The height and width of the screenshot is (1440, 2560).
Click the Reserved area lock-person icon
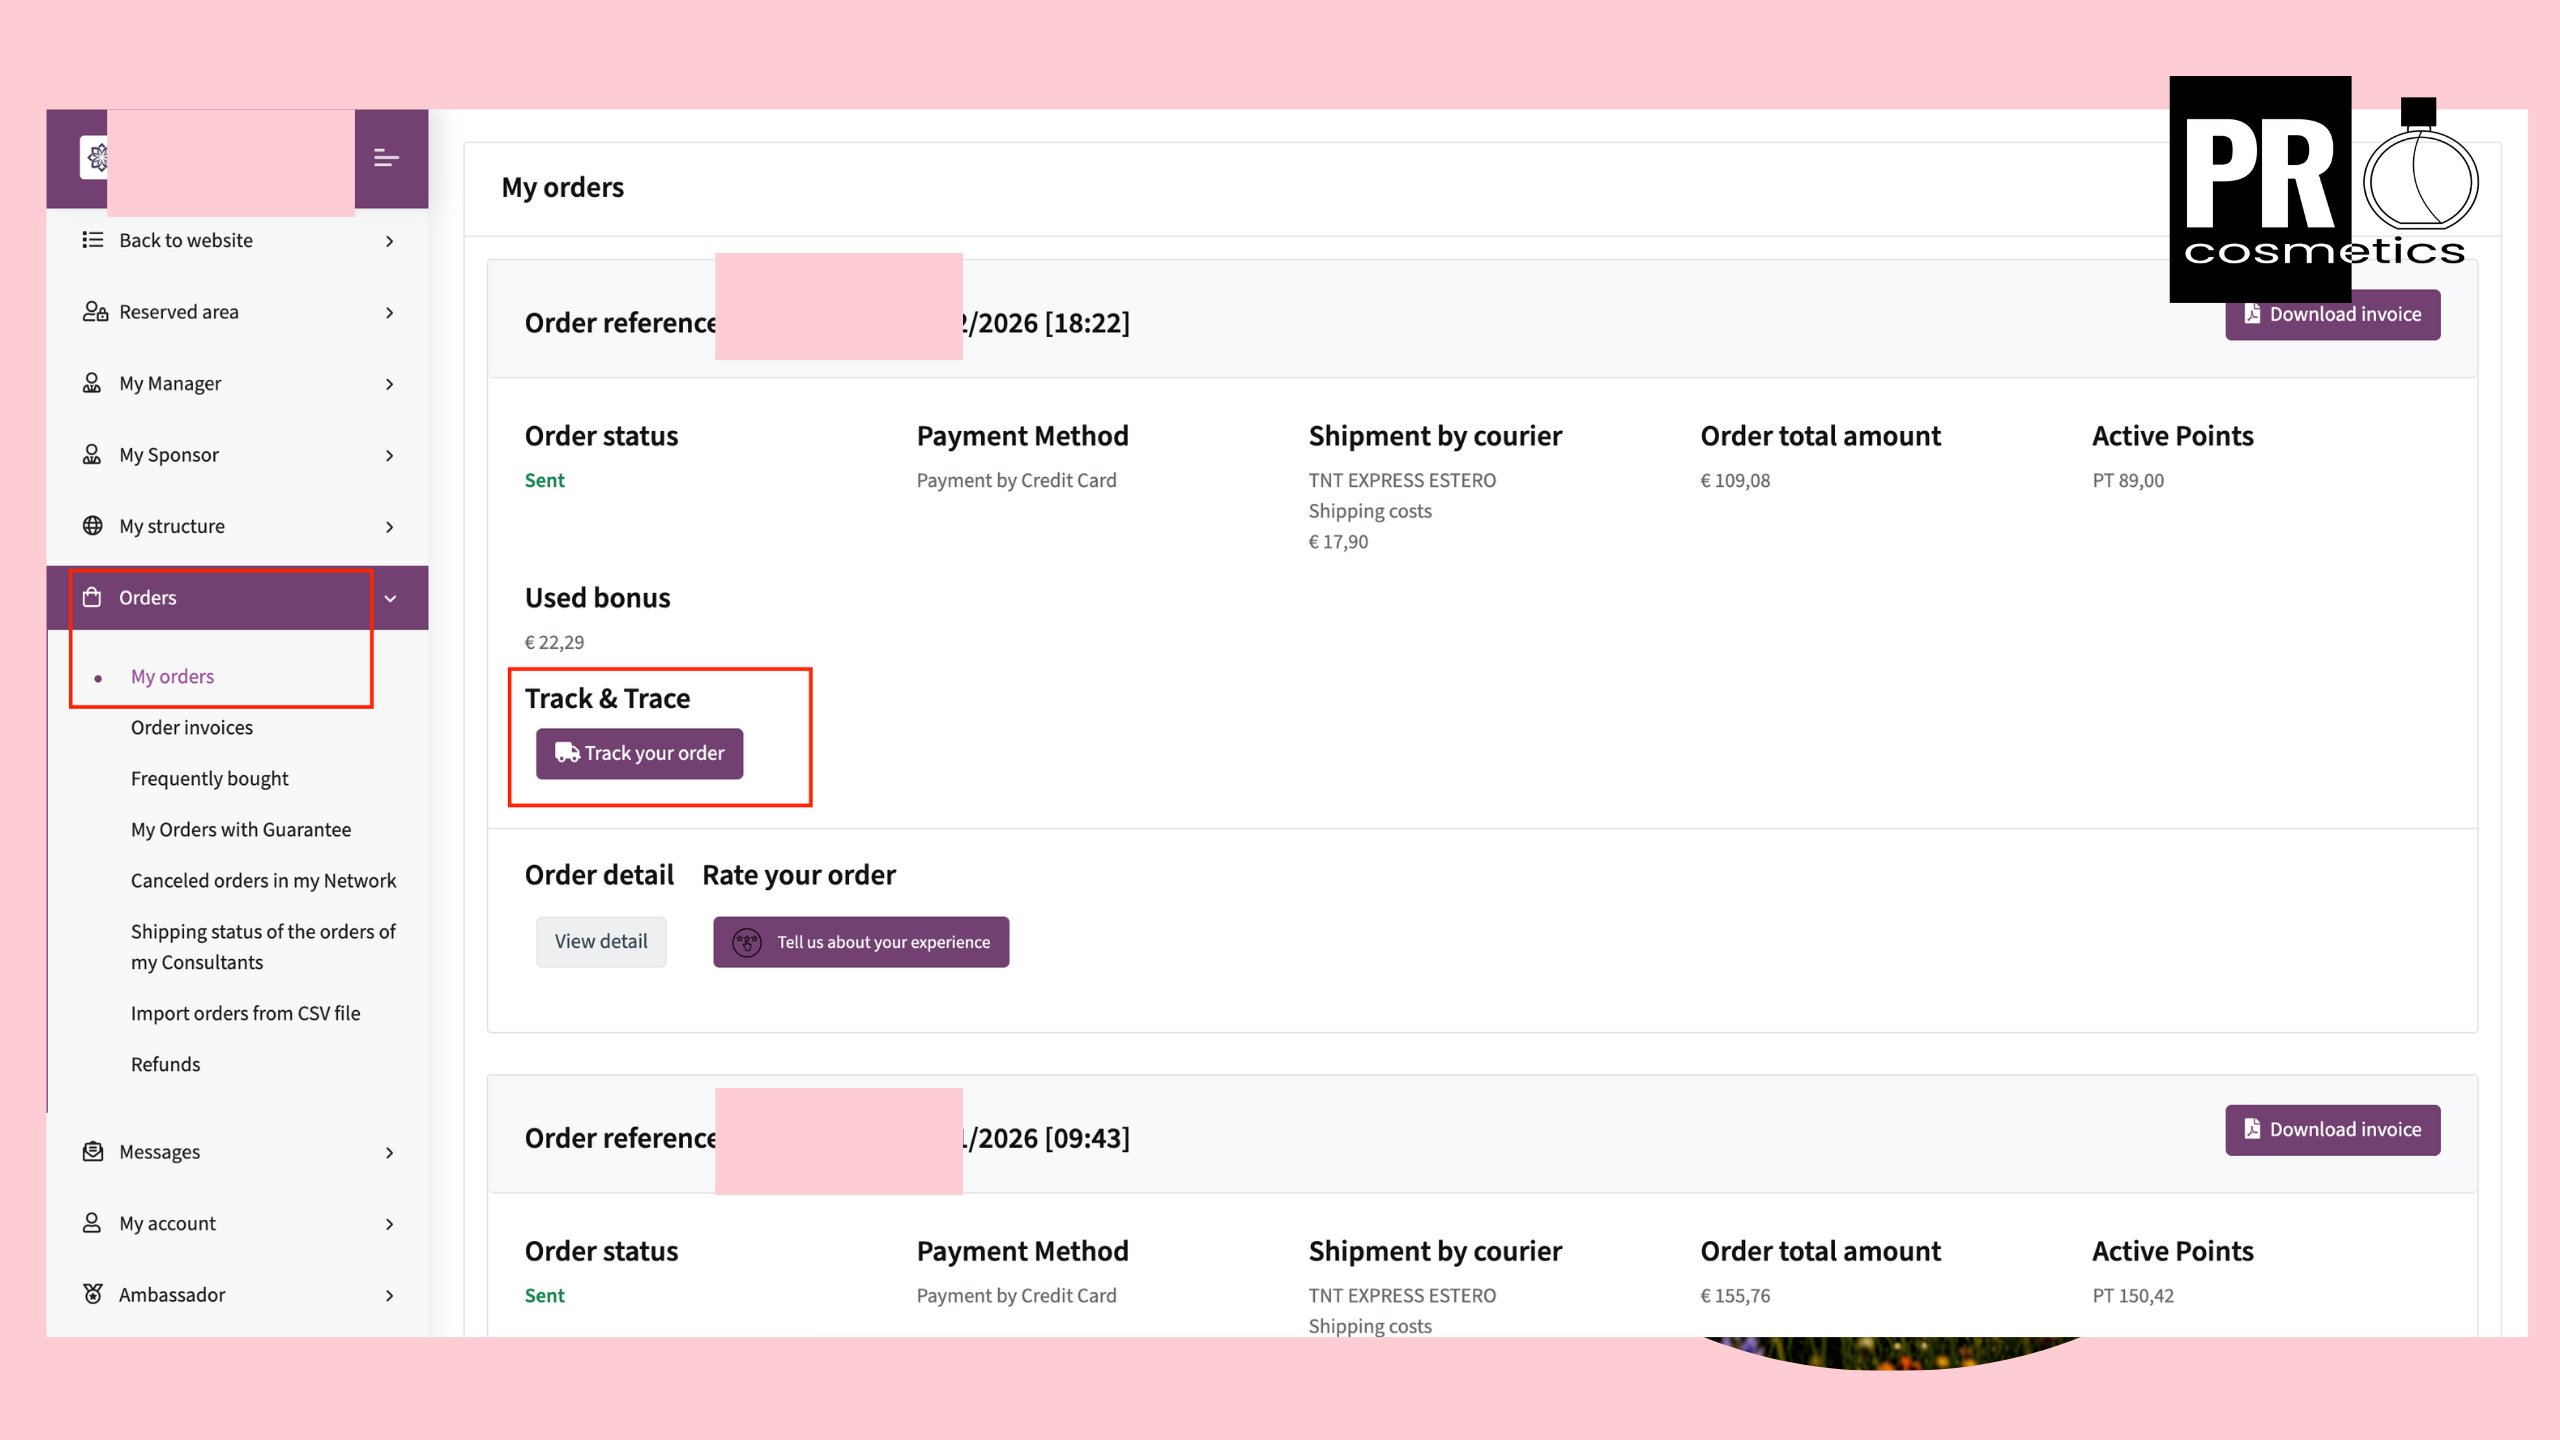[x=95, y=312]
